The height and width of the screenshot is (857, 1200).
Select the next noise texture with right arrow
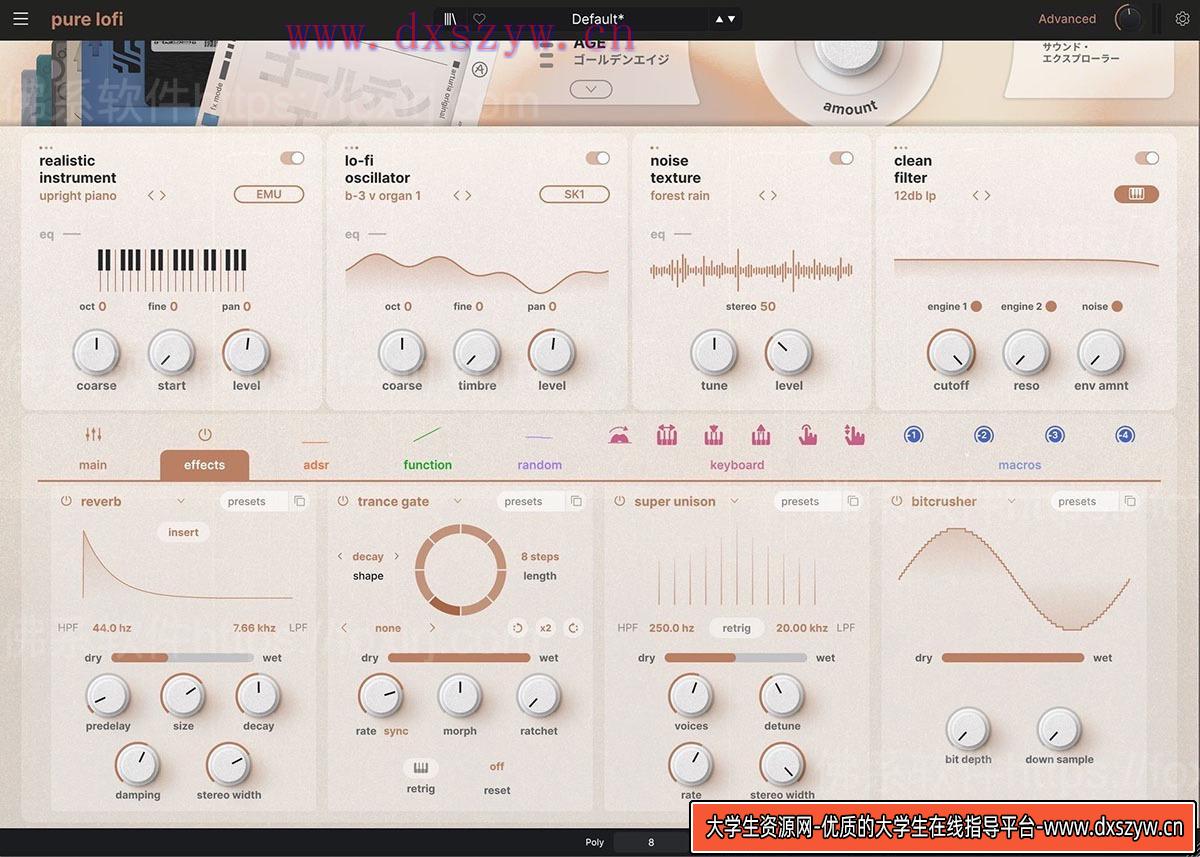pyautogui.click(x=773, y=196)
